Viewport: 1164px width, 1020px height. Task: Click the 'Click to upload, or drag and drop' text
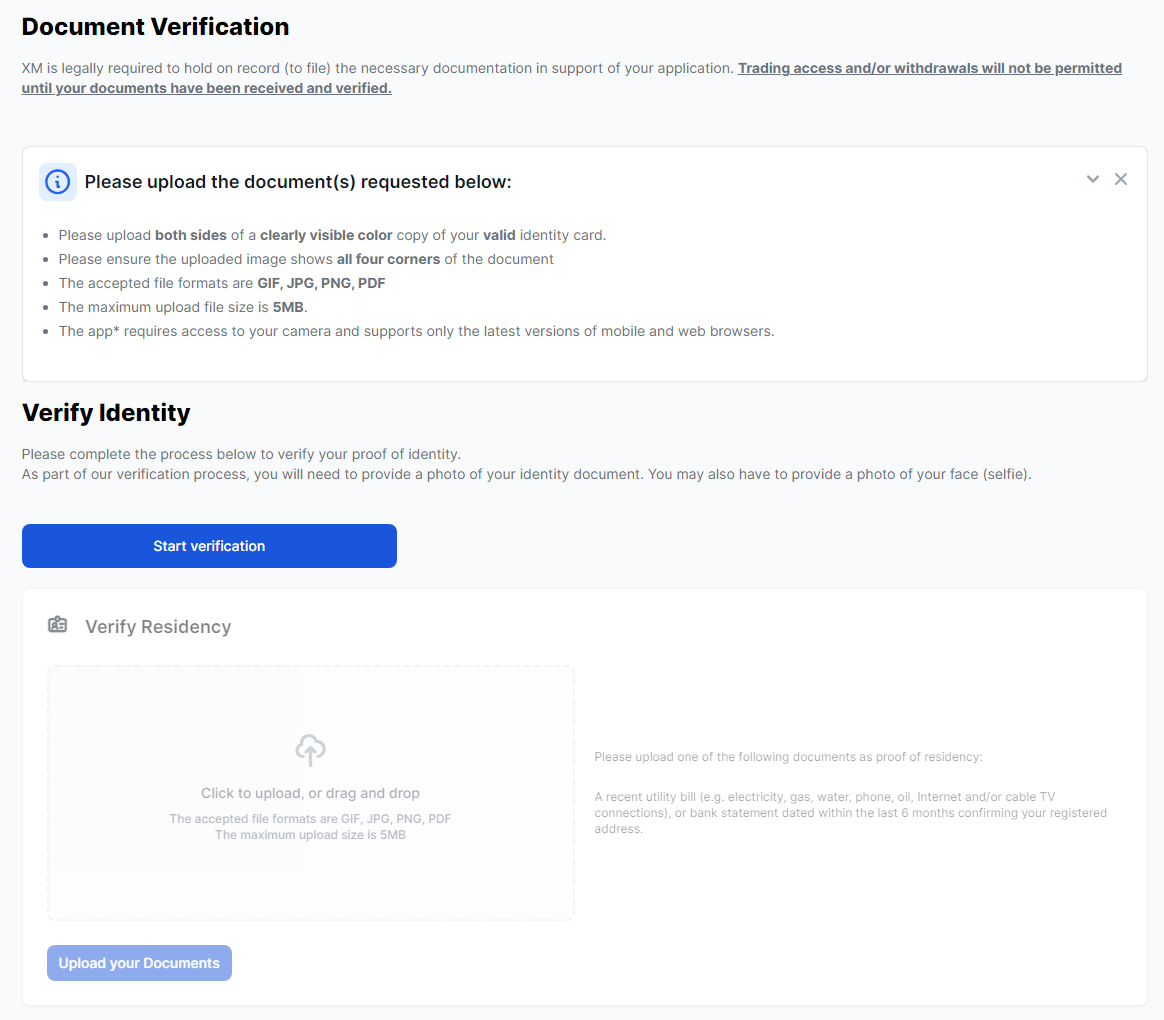pyautogui.click(x=310, y=793)
